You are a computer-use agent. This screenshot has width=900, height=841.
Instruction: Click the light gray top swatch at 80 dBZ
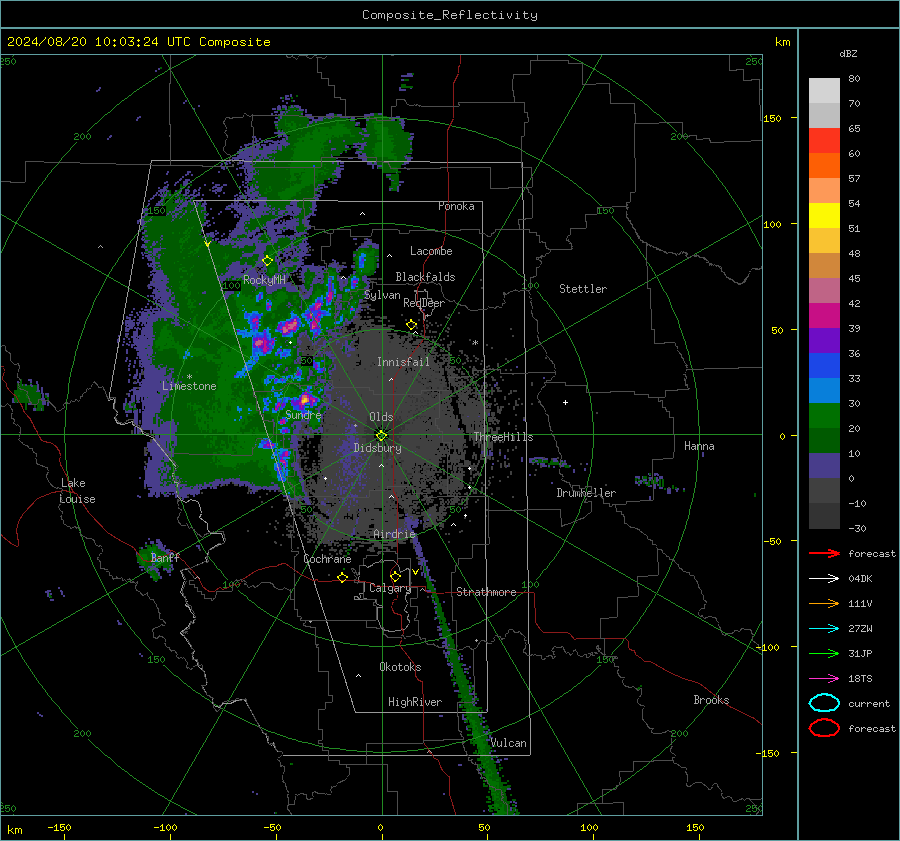(824, 91)
